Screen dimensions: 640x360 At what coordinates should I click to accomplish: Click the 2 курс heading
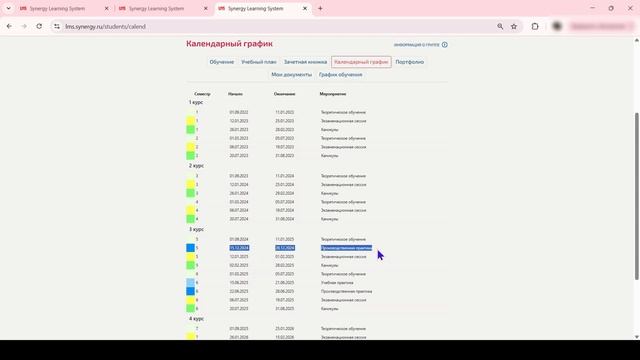[x=196, y=166]
